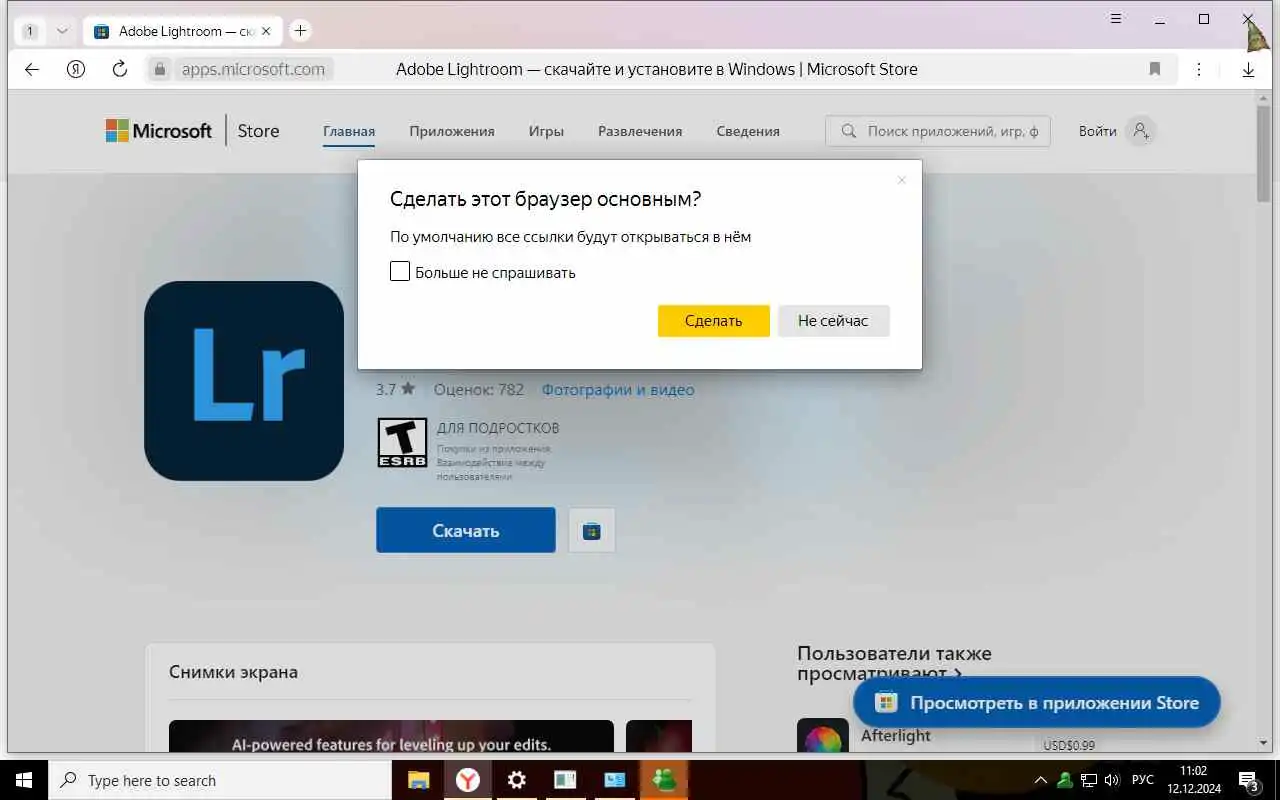Reload the page with the refresh icon
Viewport: 1280px width, 800px height.
pos(120,69)
